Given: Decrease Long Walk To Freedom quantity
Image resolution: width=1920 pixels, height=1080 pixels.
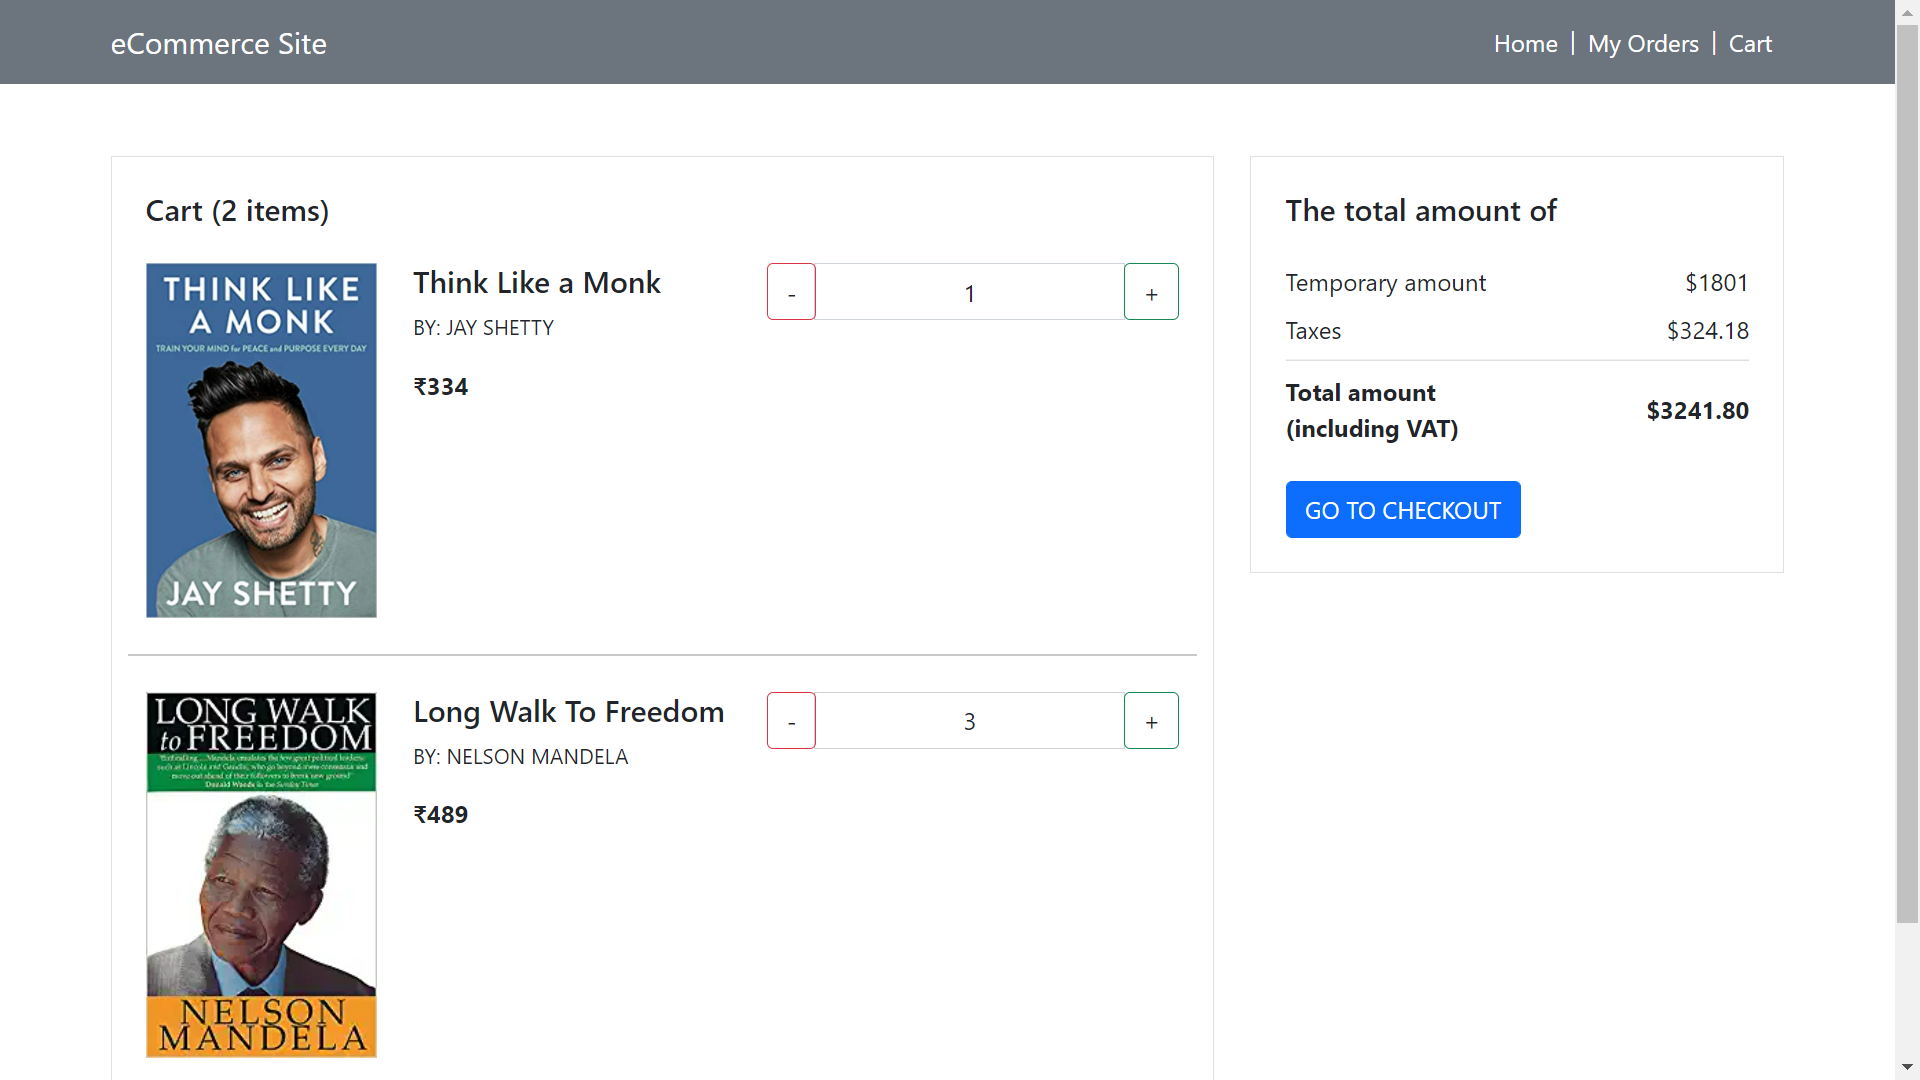Looking at the screenshot, I should [791, 721].
